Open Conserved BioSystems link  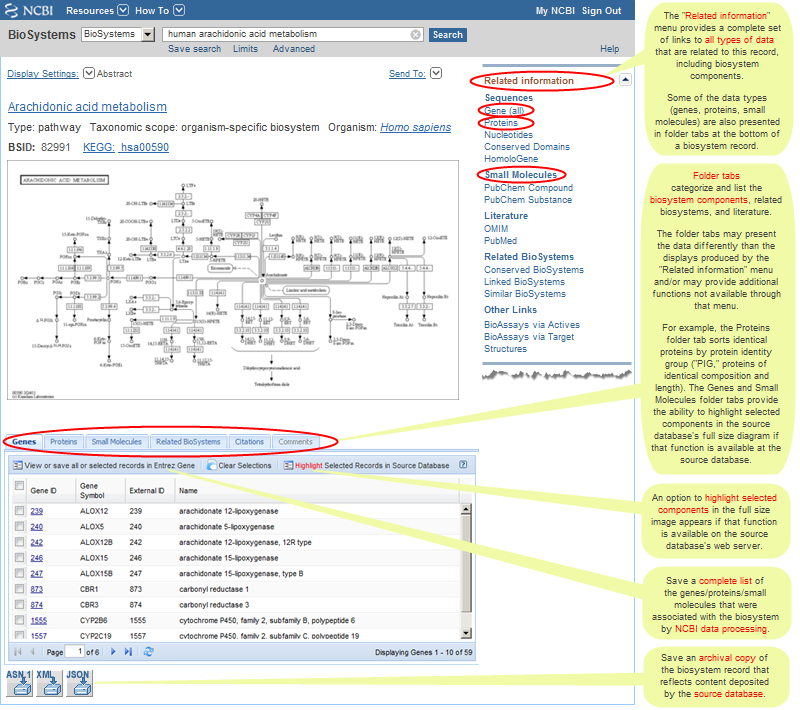(x=534, y=270)
